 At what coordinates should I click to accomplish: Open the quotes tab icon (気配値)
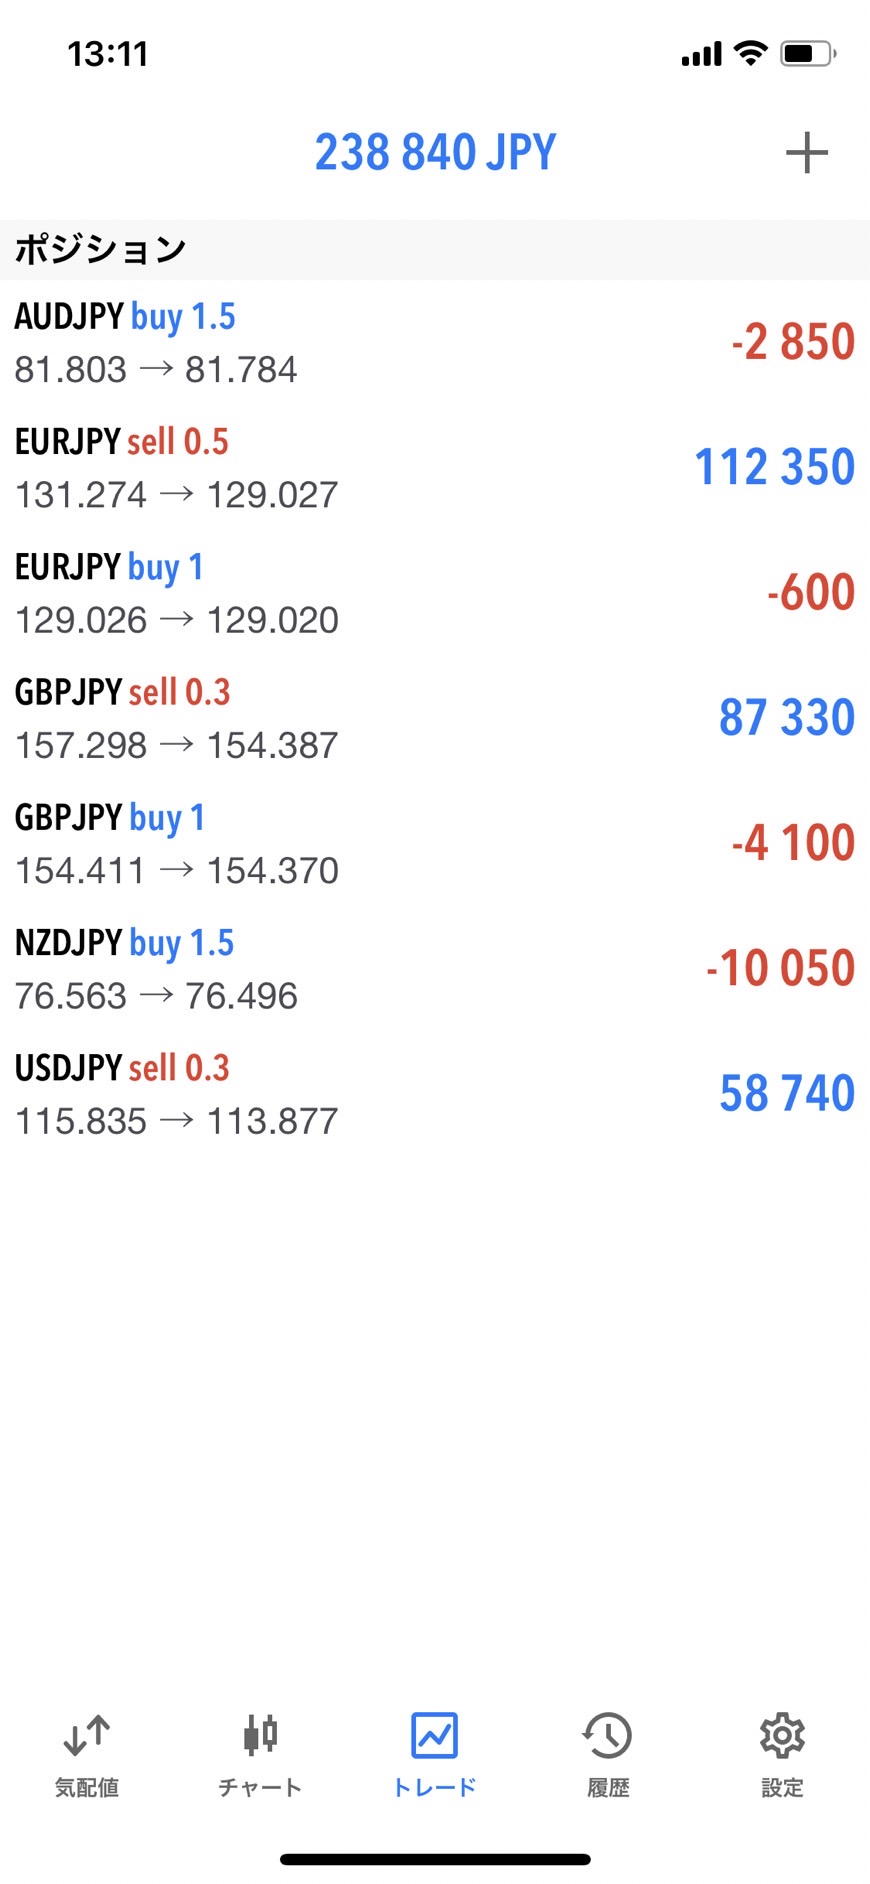87,1736
